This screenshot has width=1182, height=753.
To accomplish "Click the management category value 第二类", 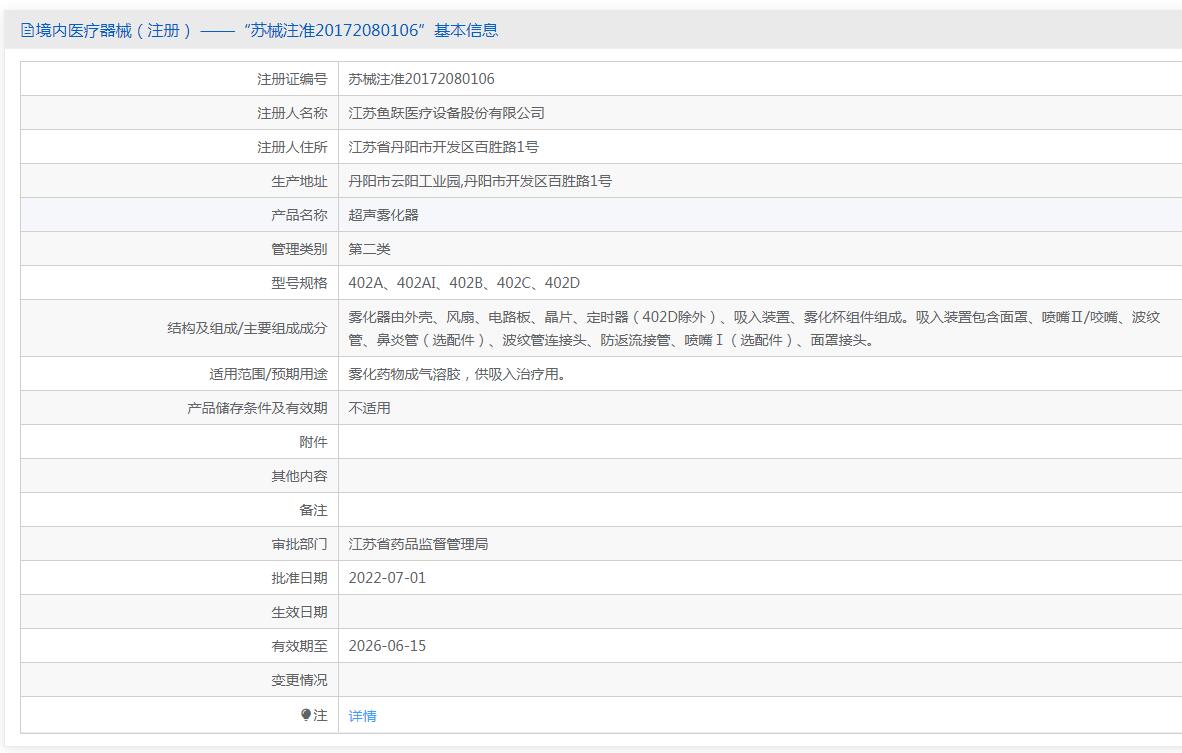I will click(x=369, y=249).
